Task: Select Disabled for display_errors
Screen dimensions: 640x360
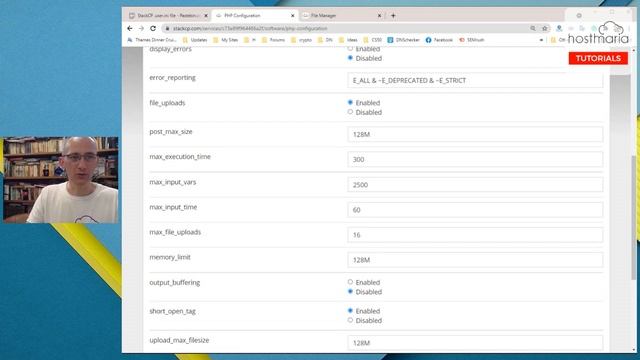Action: [x=350, y=58]
